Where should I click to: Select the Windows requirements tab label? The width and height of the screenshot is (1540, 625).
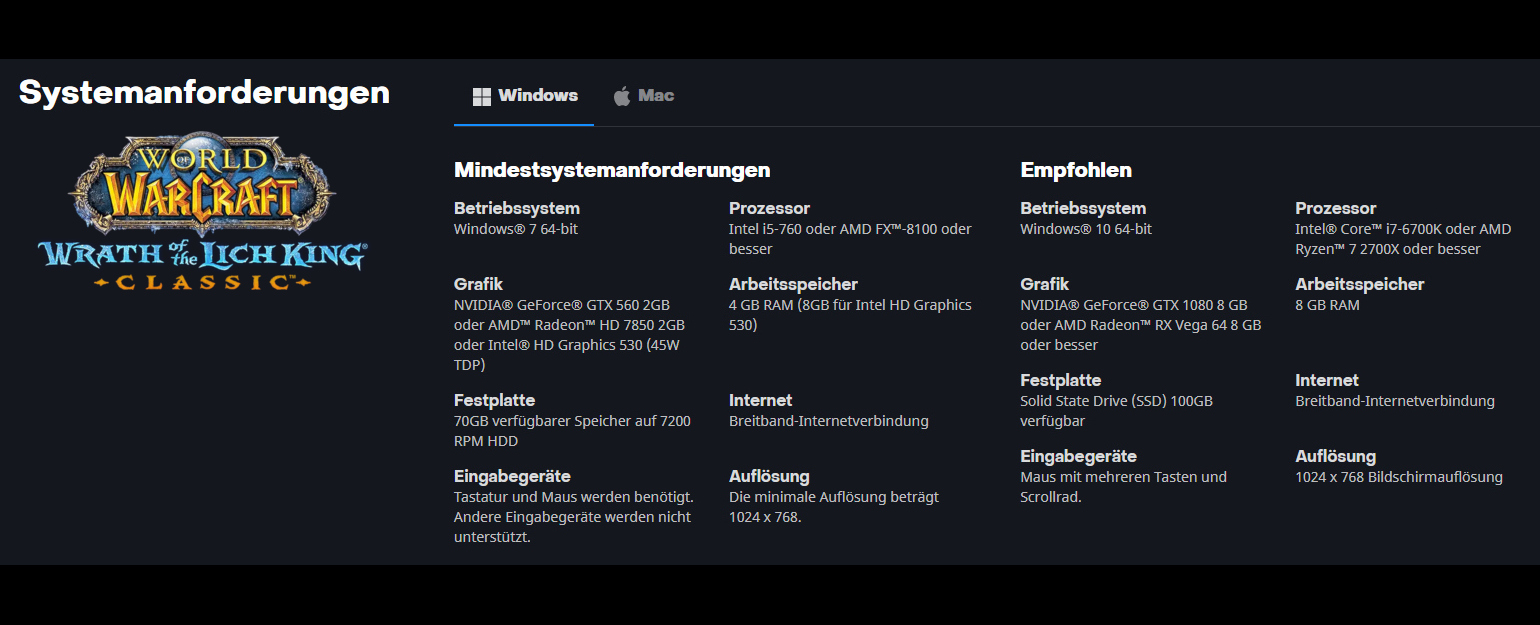[538, 96]
